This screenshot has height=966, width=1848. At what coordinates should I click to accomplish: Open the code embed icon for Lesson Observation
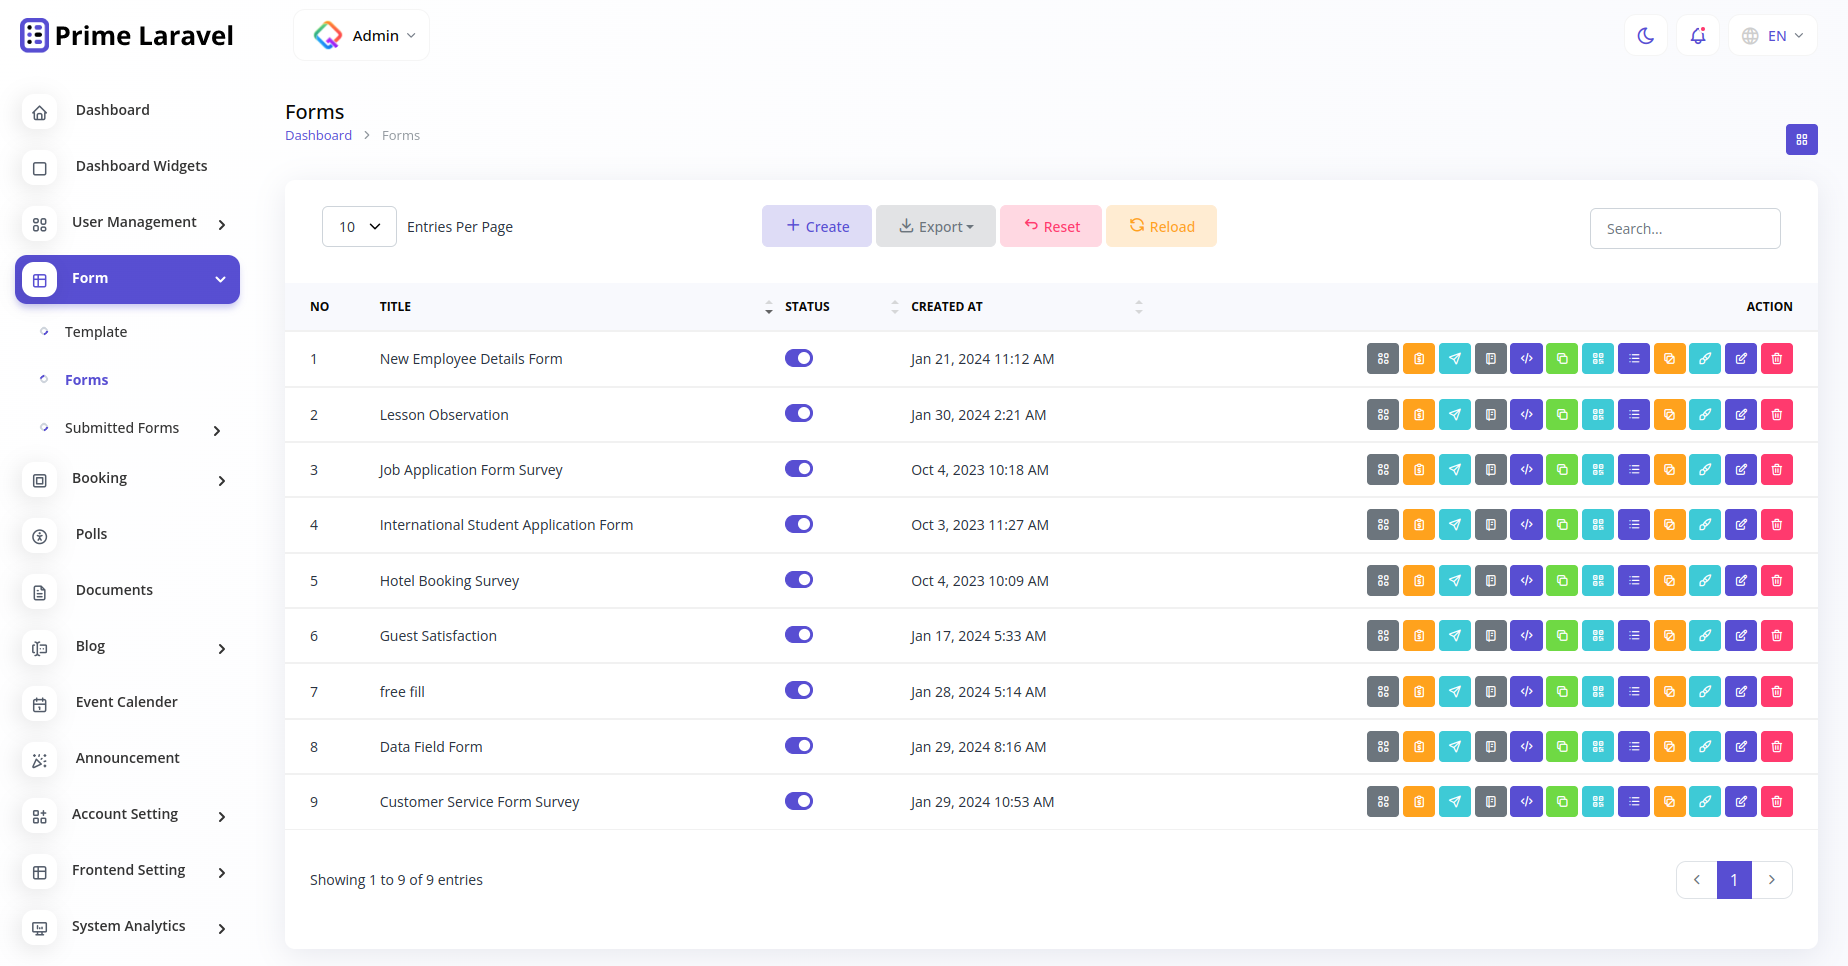tap(1527, 414)
